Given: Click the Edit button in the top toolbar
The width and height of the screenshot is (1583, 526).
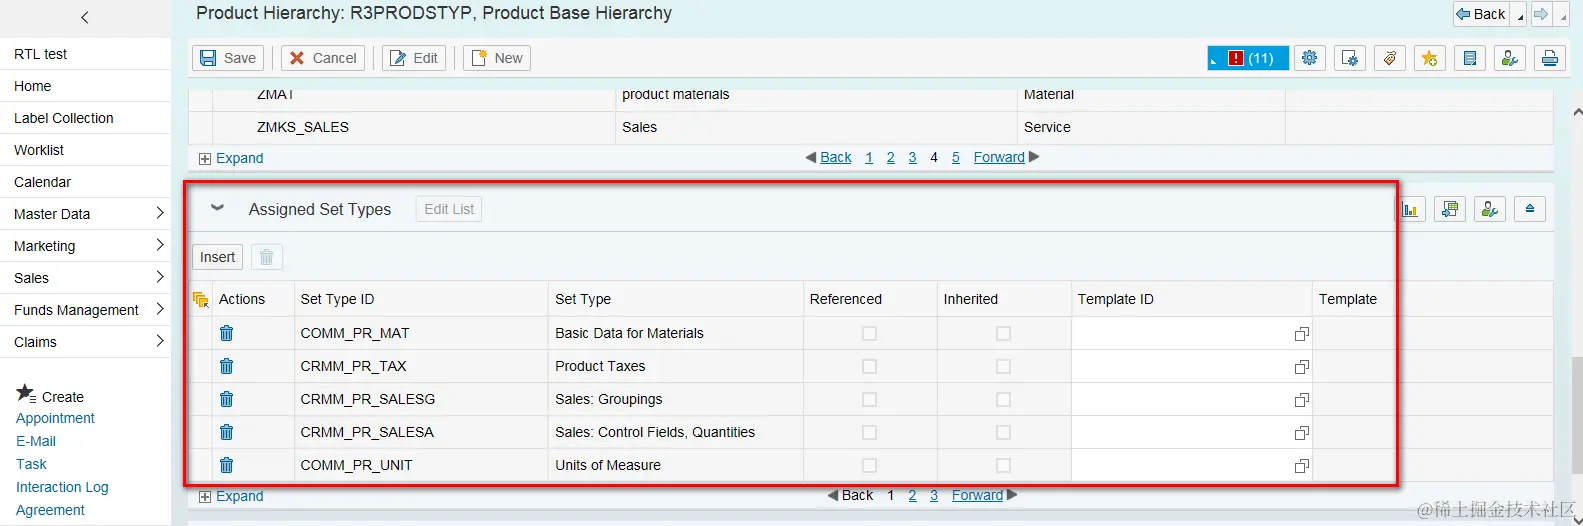Looking at the screenshot, I should tap(415, 58).
